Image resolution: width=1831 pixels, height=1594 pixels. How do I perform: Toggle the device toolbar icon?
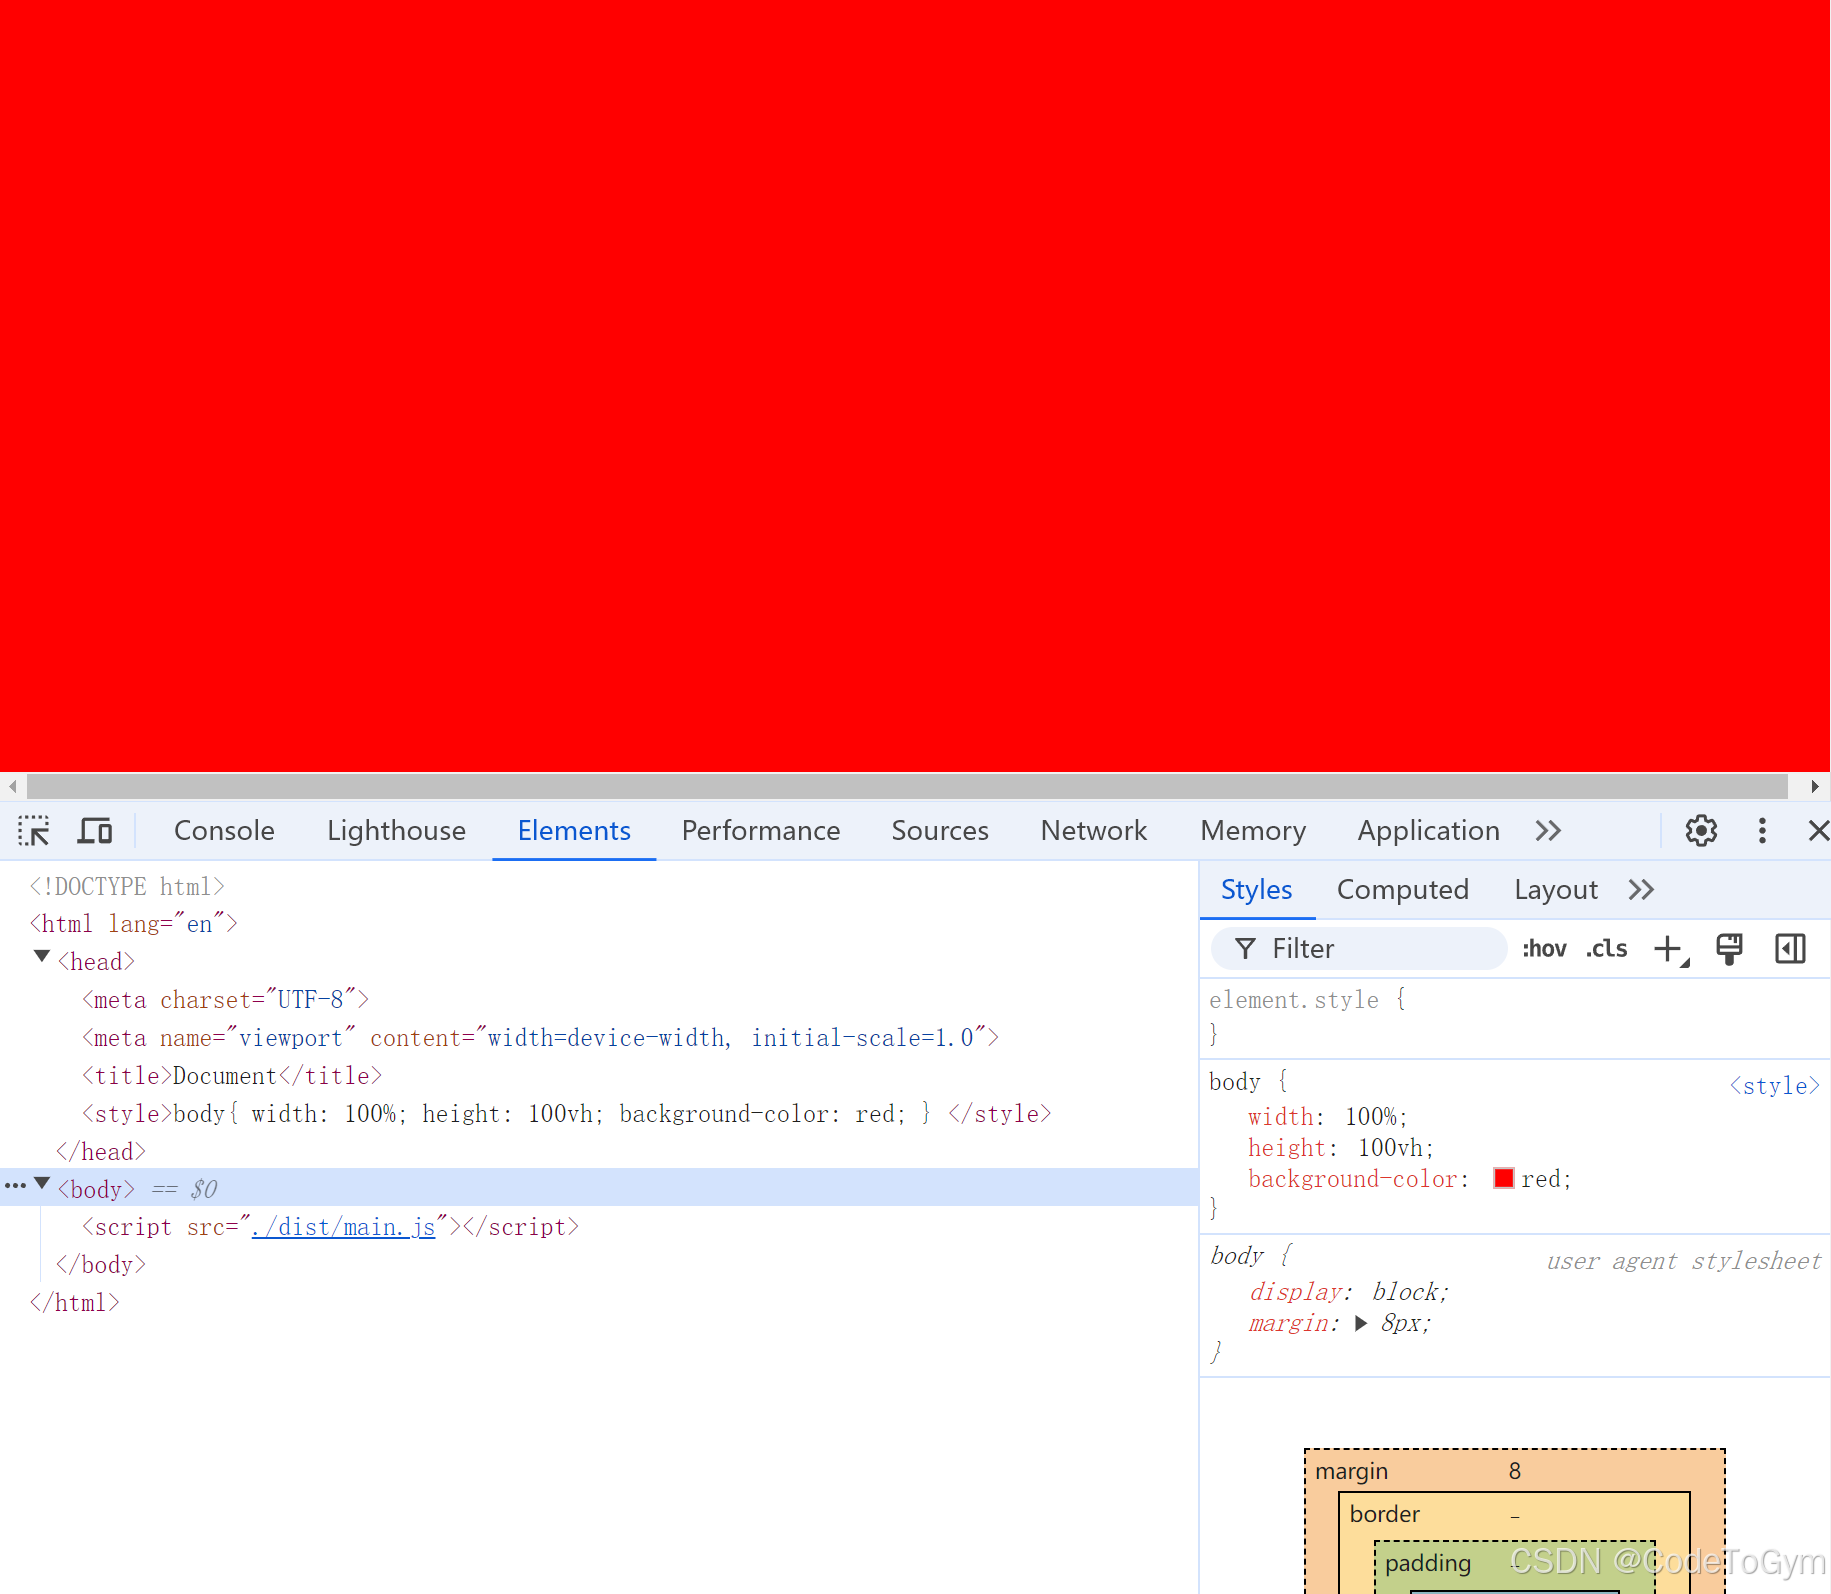click(95, 830)
